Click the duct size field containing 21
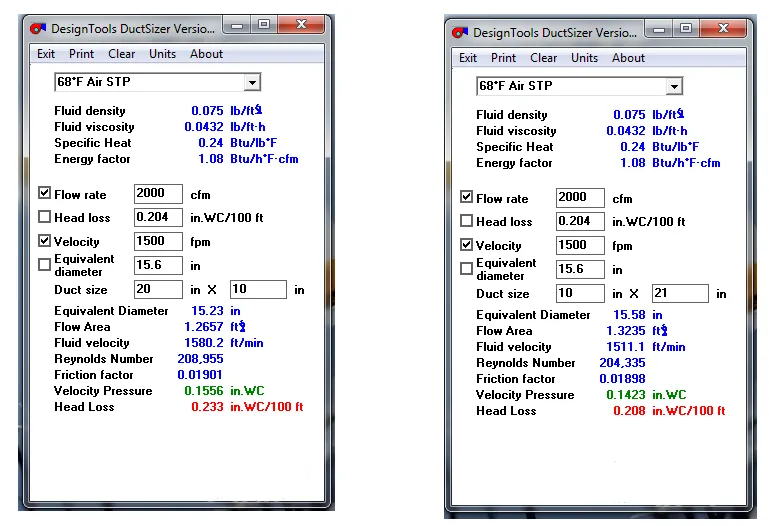 click(x=679, y=294)
